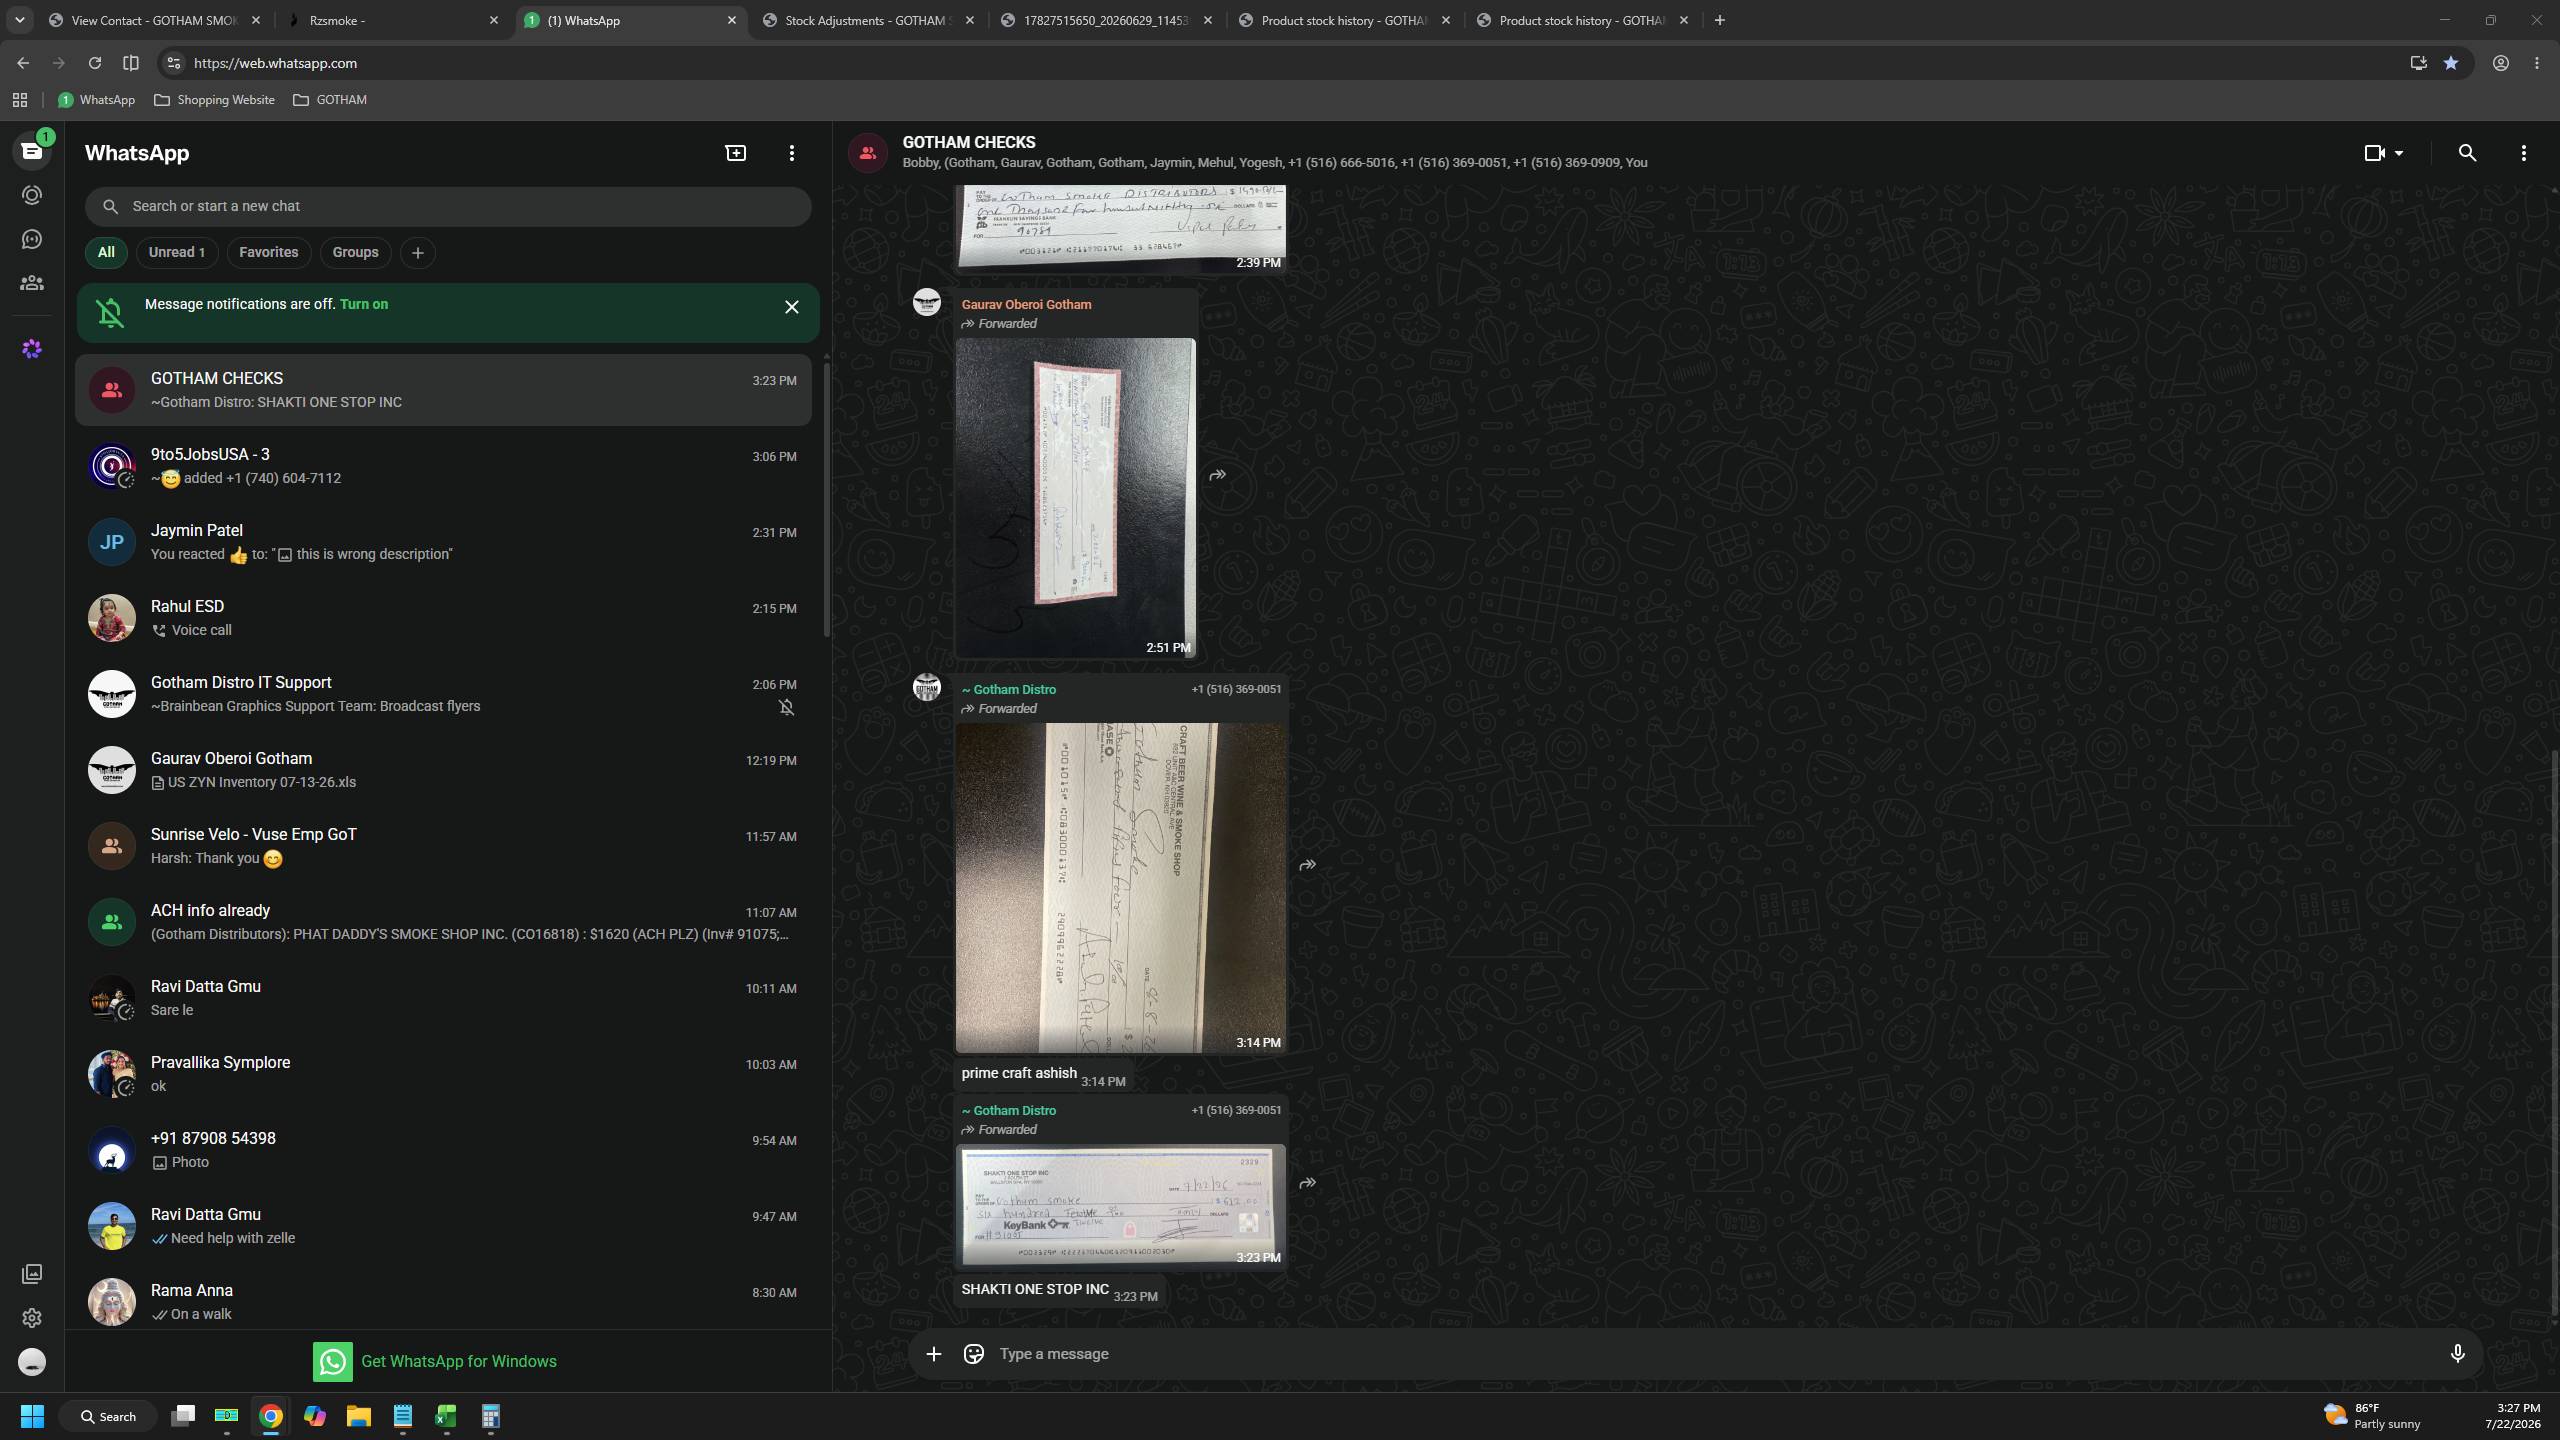Viewport: 2560px width, 1440px height.
Task: Search within the GOTHAM CHECKS chat
Action: point(2467,153)
